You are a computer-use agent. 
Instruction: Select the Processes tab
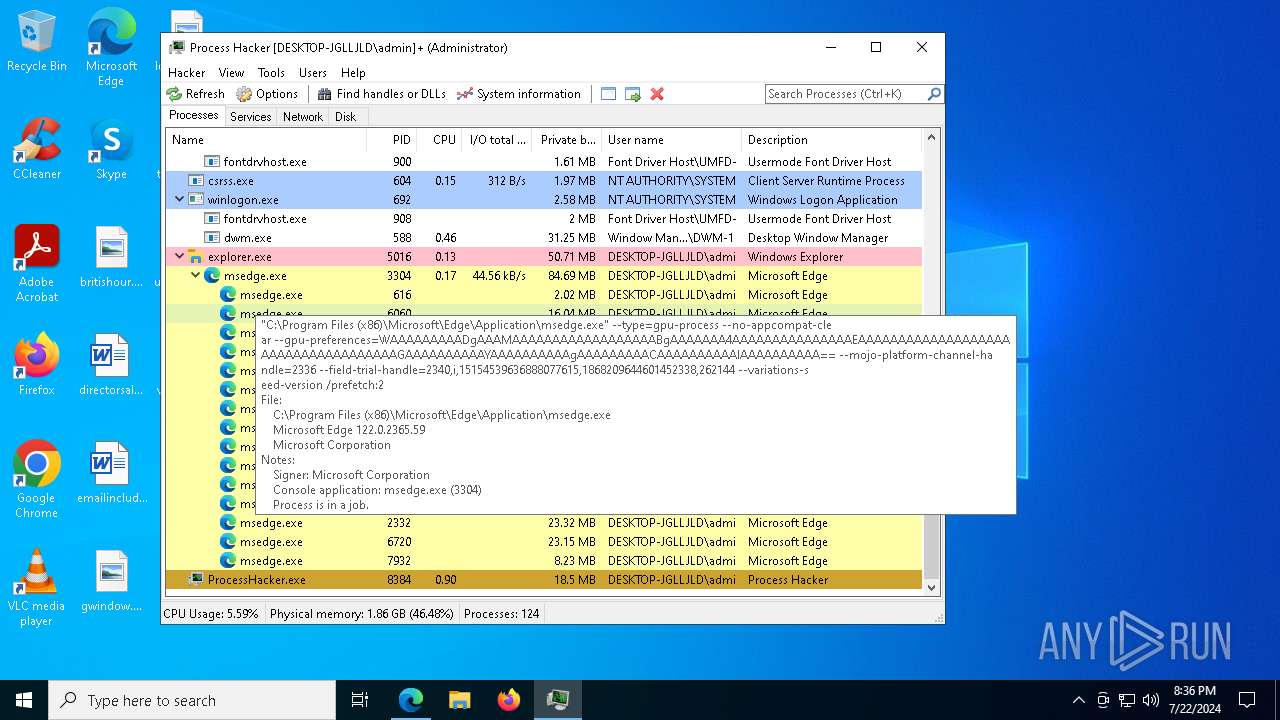point(194,116)
